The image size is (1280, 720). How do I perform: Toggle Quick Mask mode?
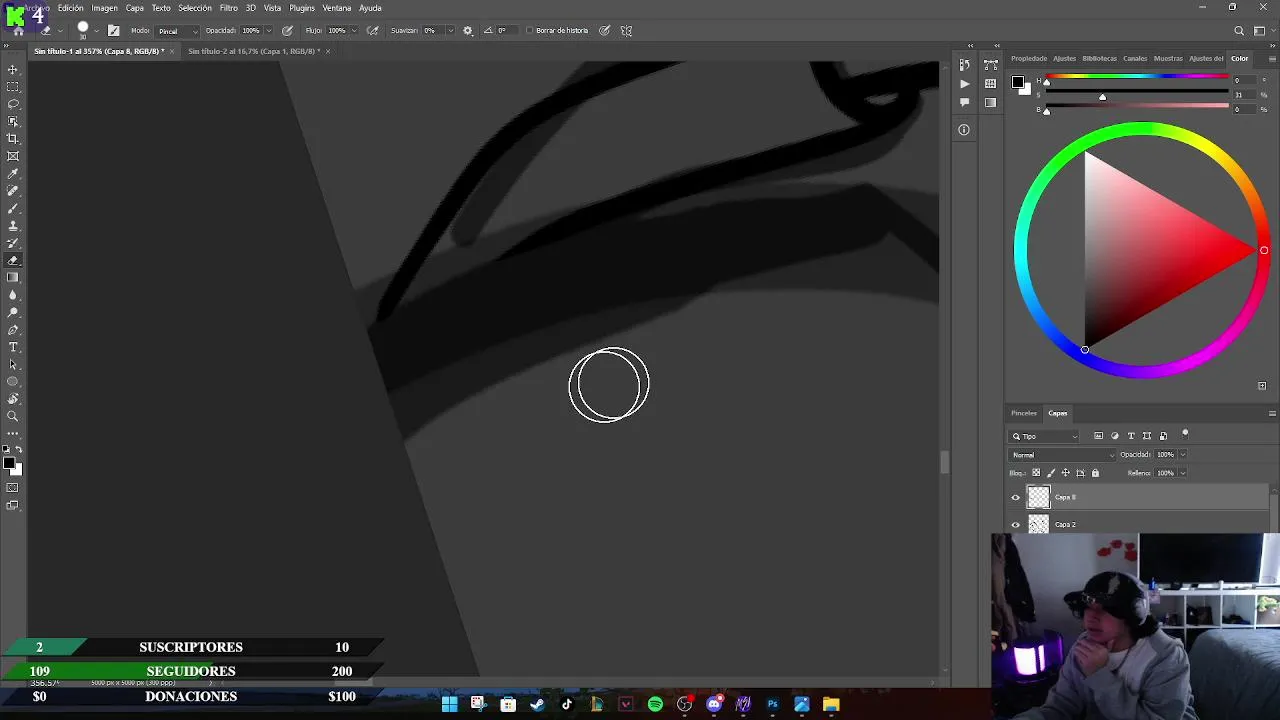(13, 488)
